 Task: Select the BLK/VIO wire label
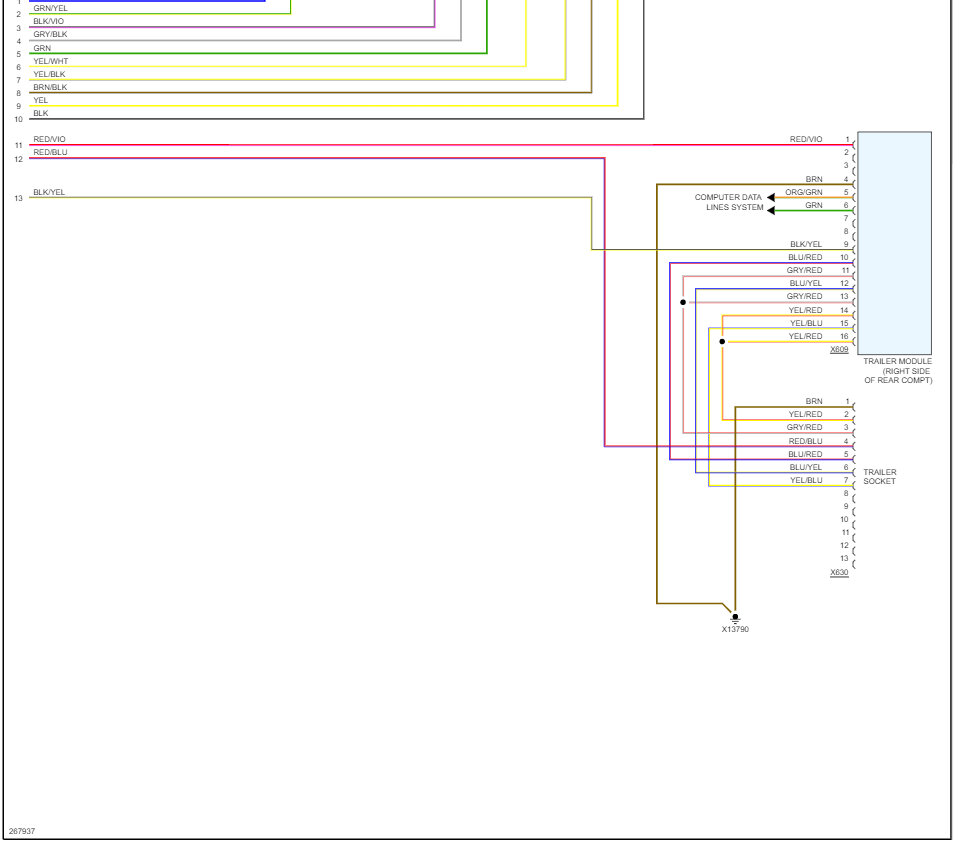49,21
